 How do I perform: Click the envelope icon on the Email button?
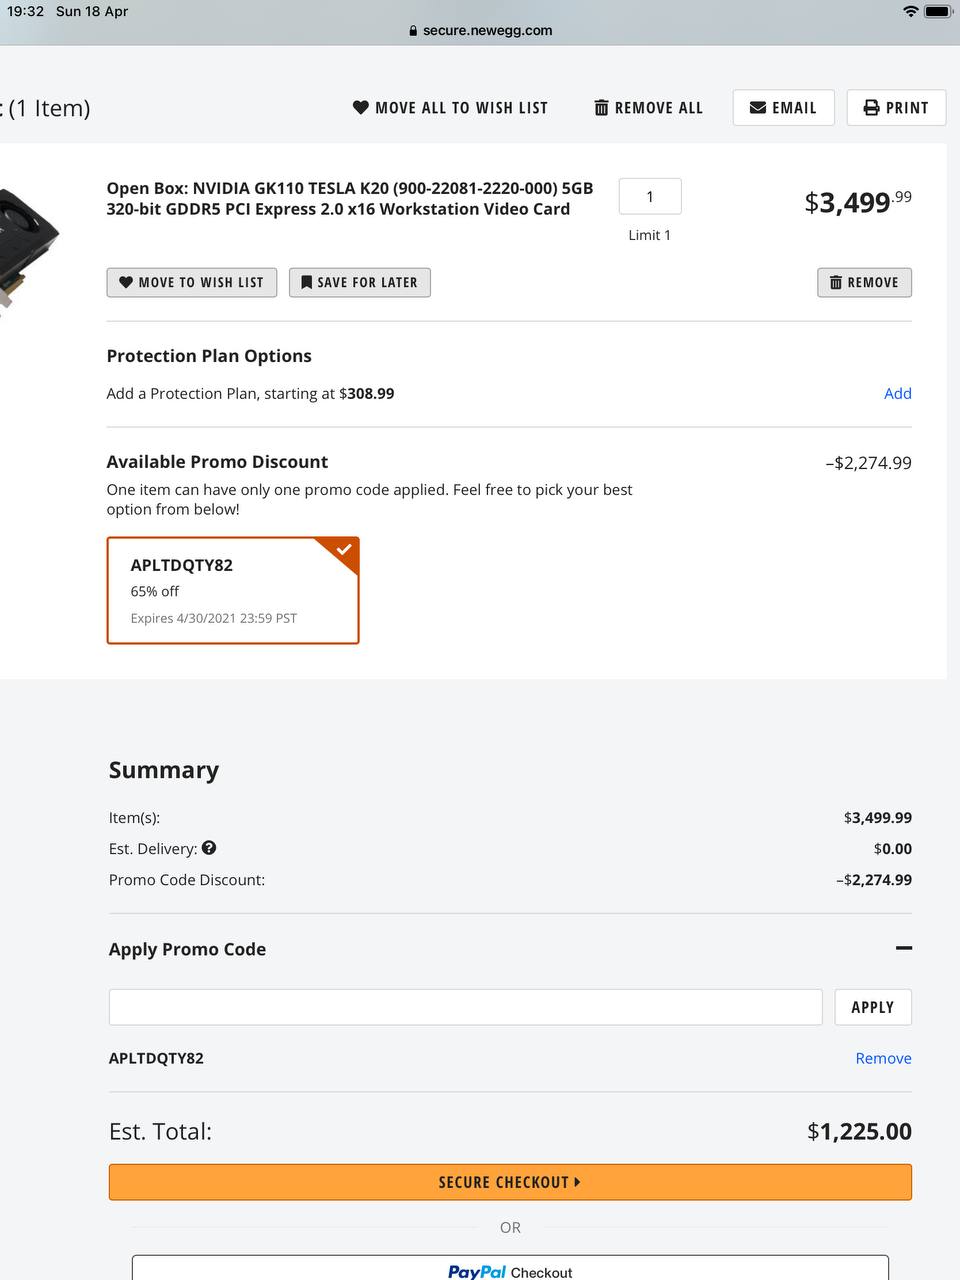[x=758, y=107]
